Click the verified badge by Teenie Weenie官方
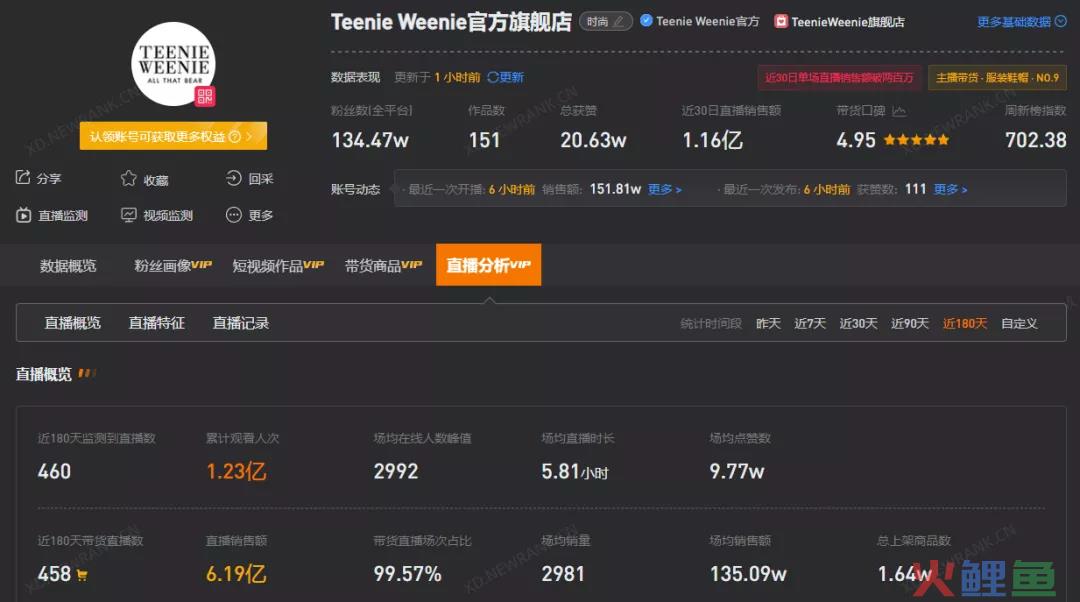This screenshot has height=602, width=1080. pyautogui.click(x=646, y=21)
